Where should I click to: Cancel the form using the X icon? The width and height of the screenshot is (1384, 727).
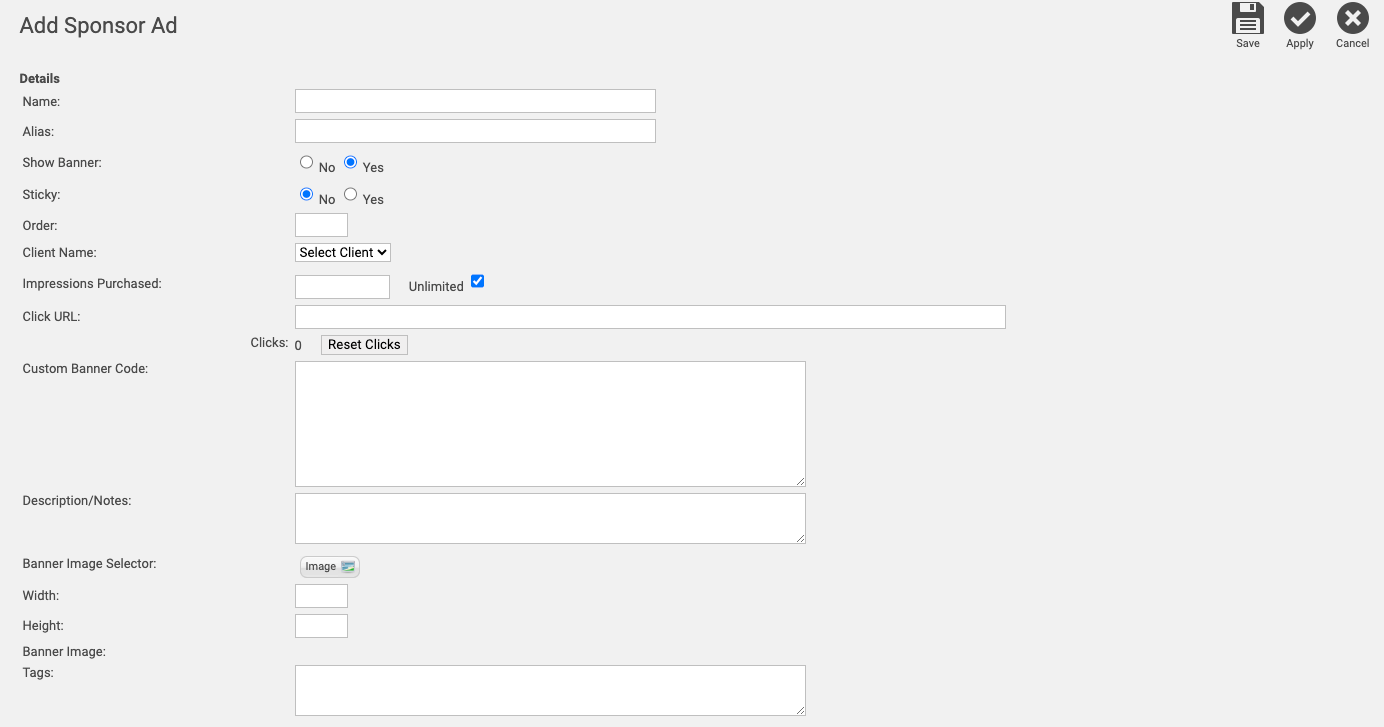1352,18
